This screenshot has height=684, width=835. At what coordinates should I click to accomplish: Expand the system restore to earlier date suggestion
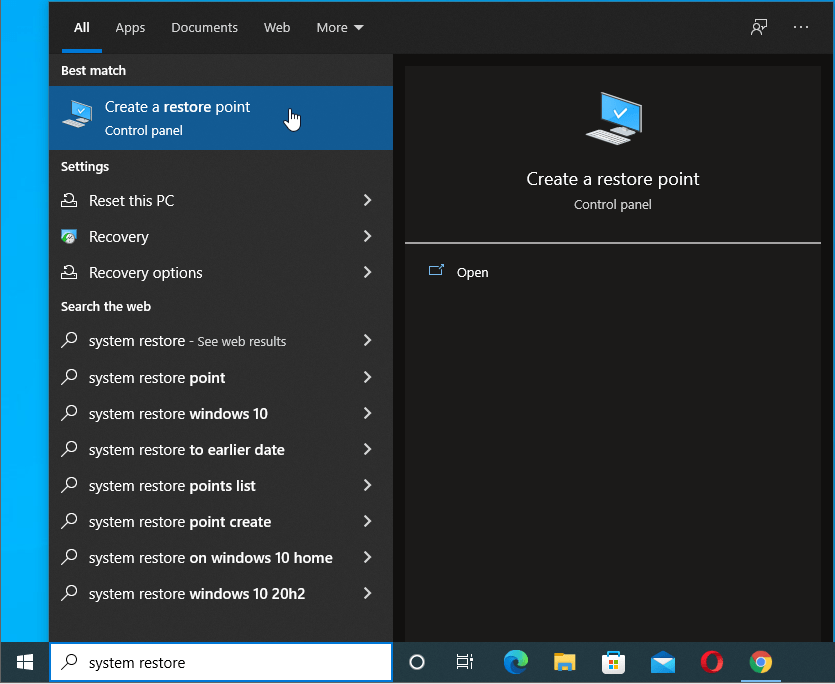click(368, 449)
